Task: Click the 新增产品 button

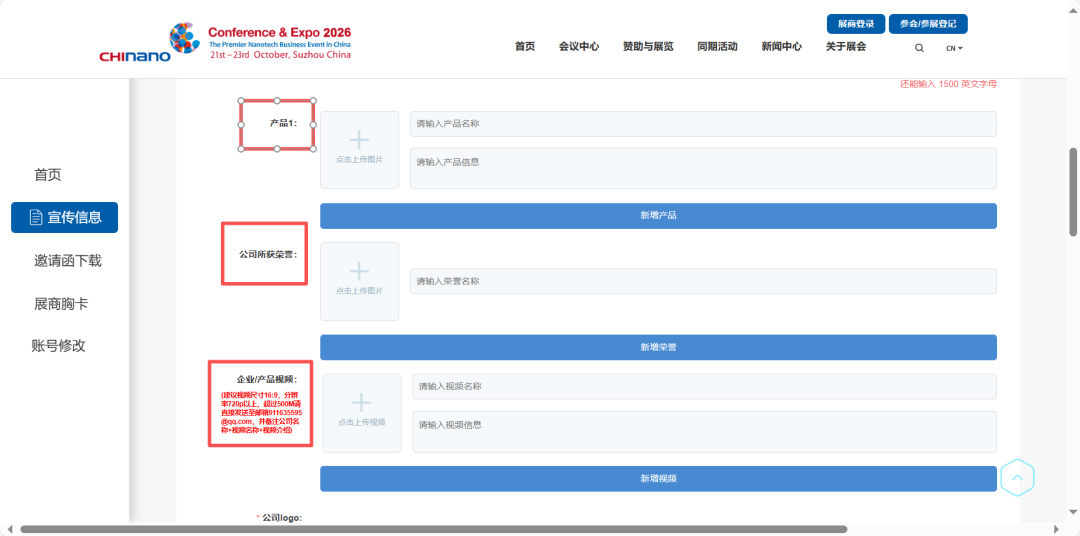Action: (658, 216)
